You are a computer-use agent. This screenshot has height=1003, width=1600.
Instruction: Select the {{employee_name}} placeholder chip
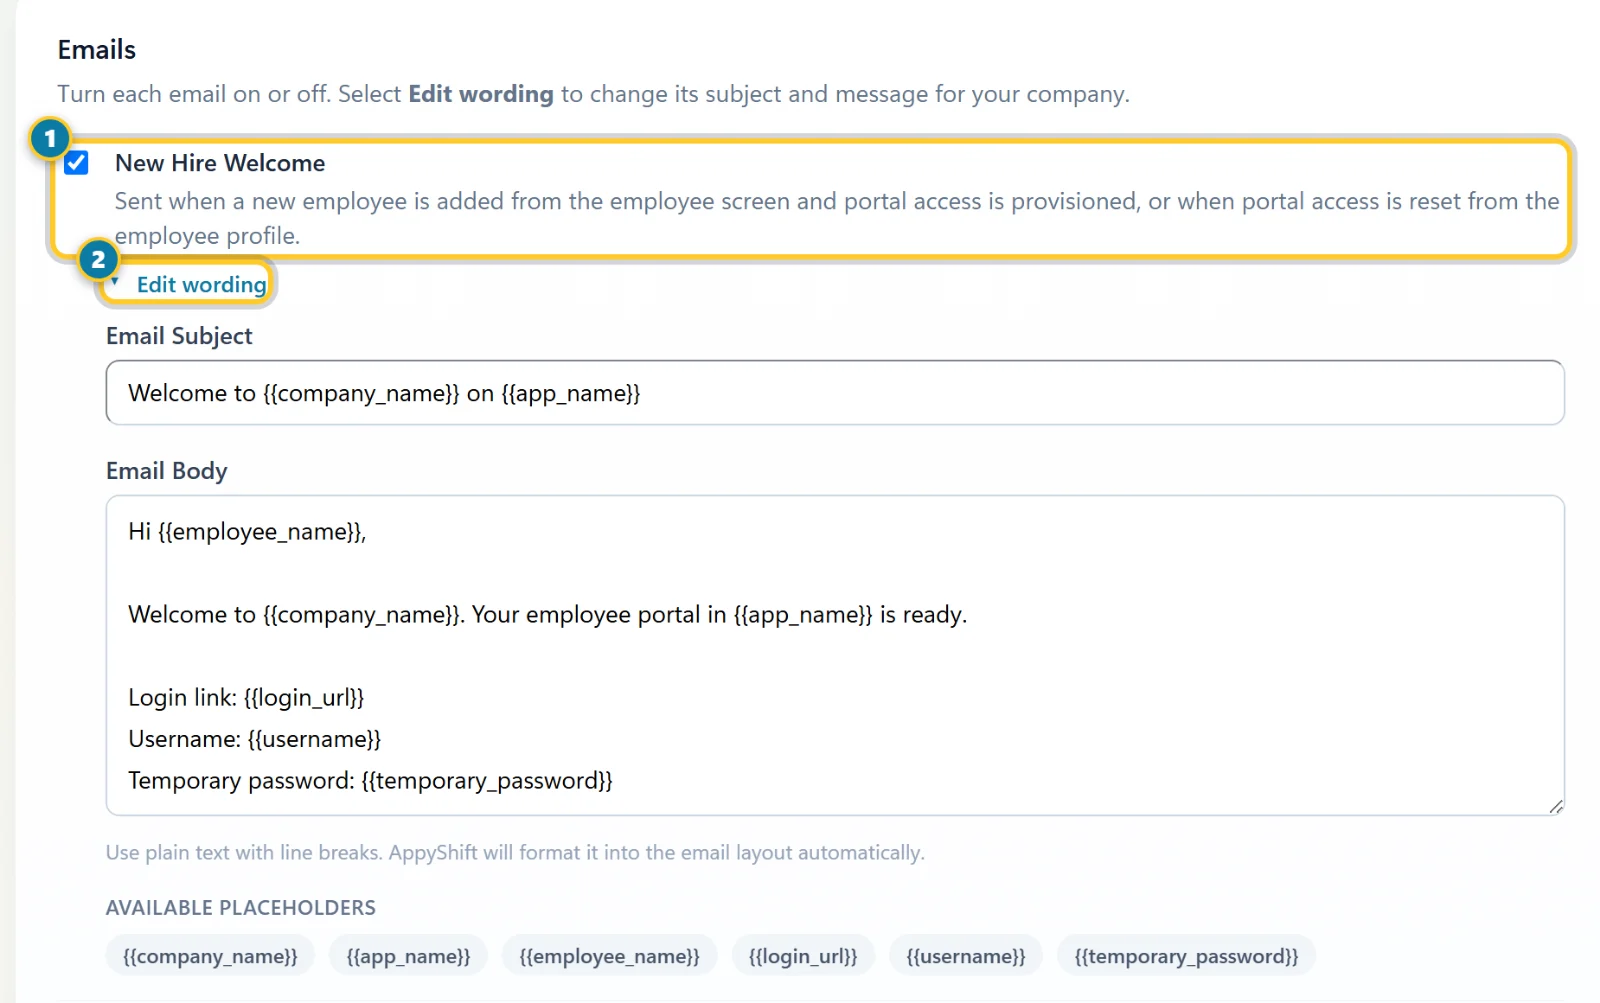[609, 956]
